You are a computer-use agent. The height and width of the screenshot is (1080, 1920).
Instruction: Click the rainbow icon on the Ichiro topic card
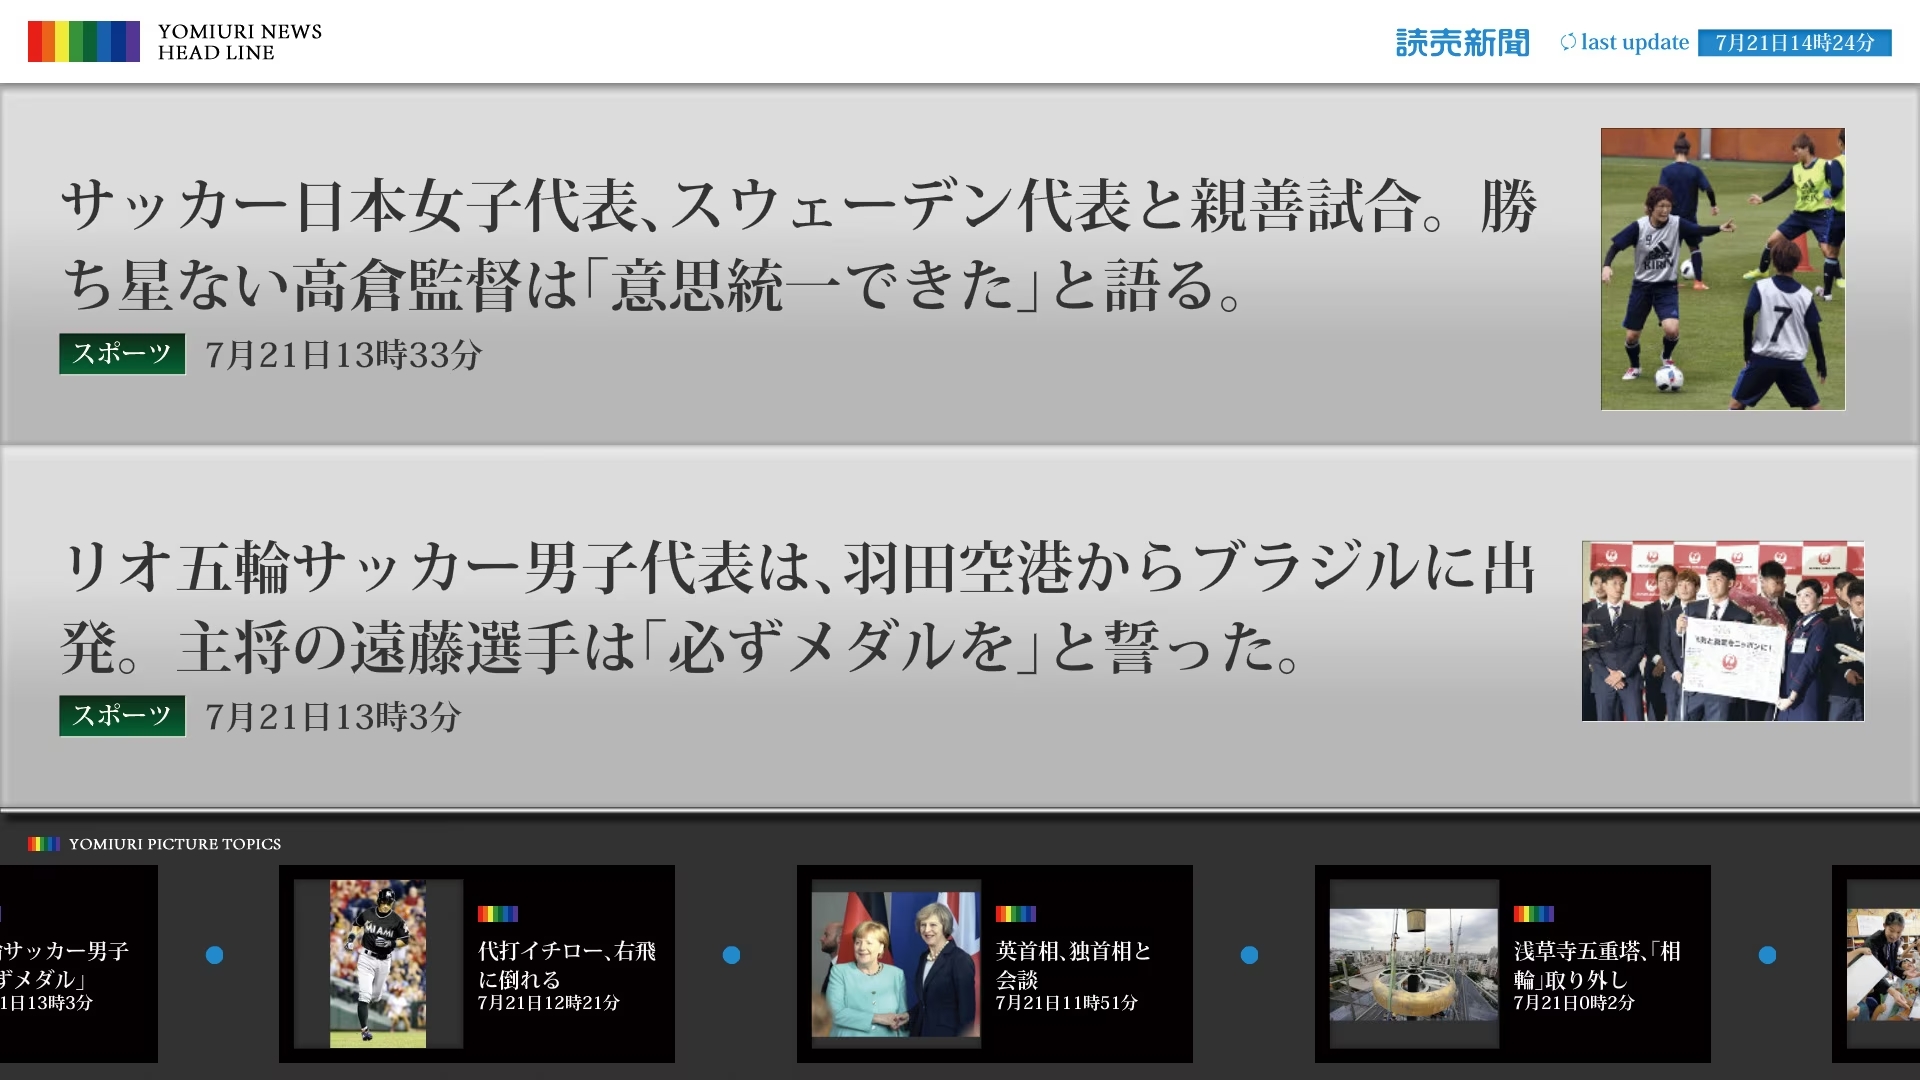click(497, 913)
